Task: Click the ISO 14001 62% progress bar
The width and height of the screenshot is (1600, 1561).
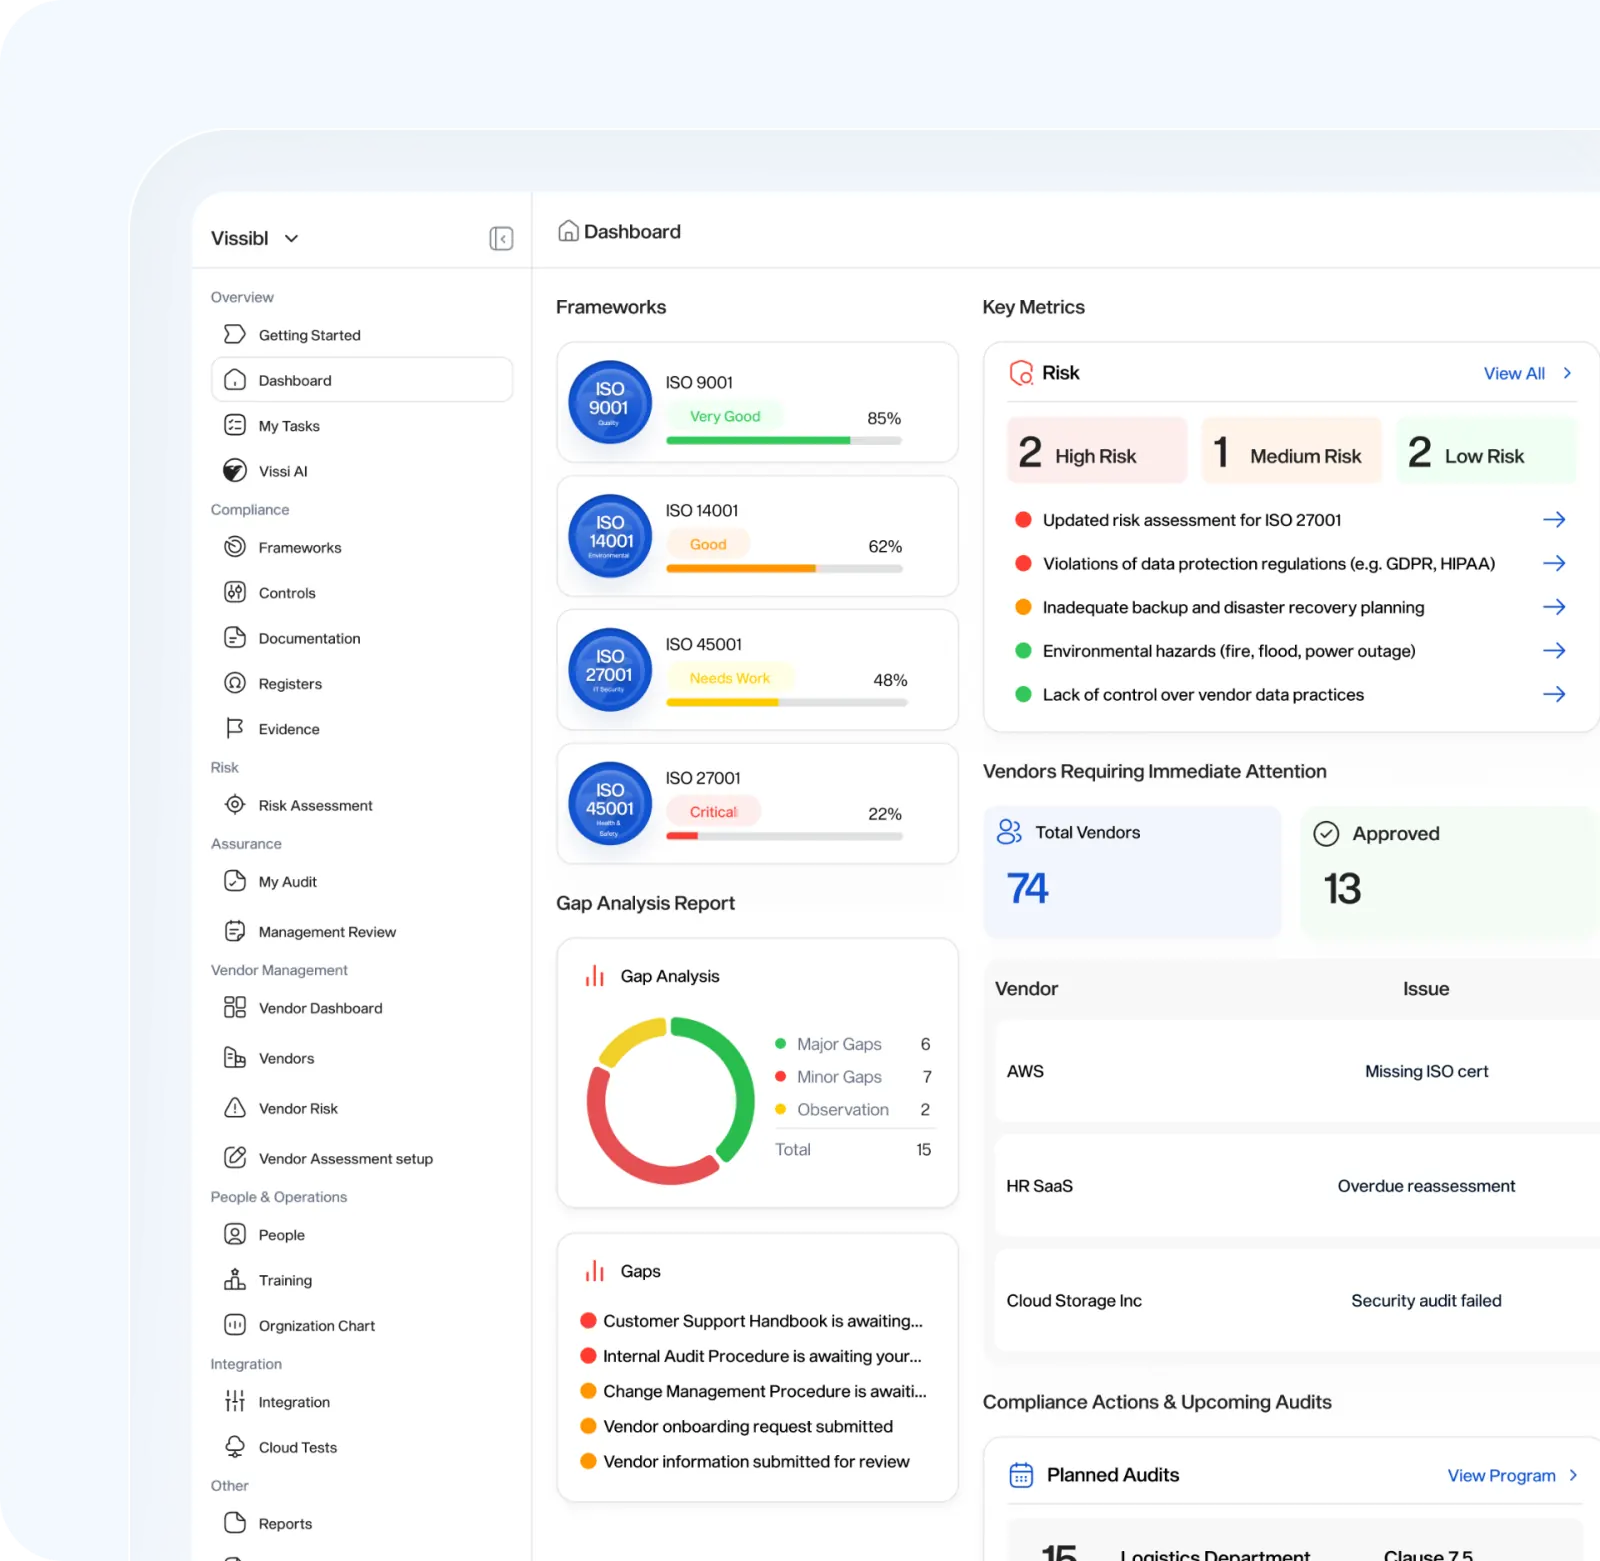Action: click(784, 568)
